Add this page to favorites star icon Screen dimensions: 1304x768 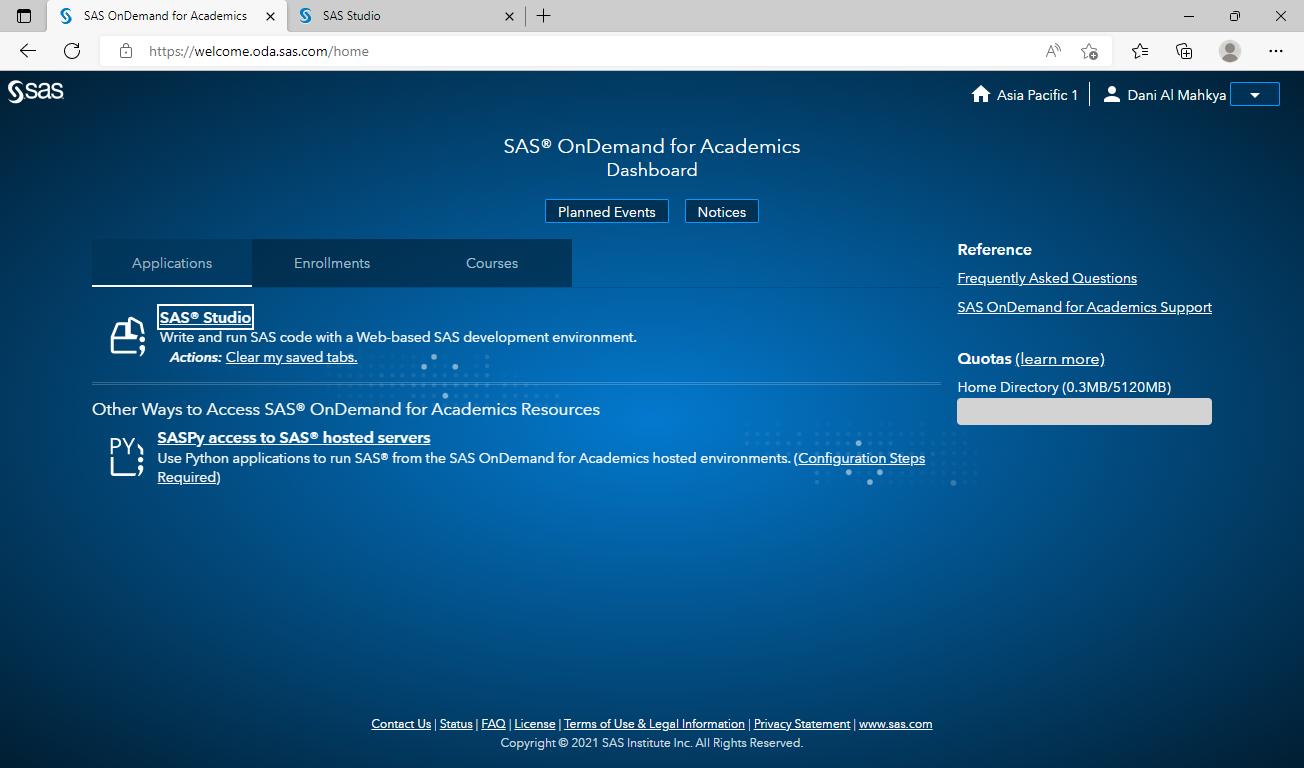tap(1089, 51)
